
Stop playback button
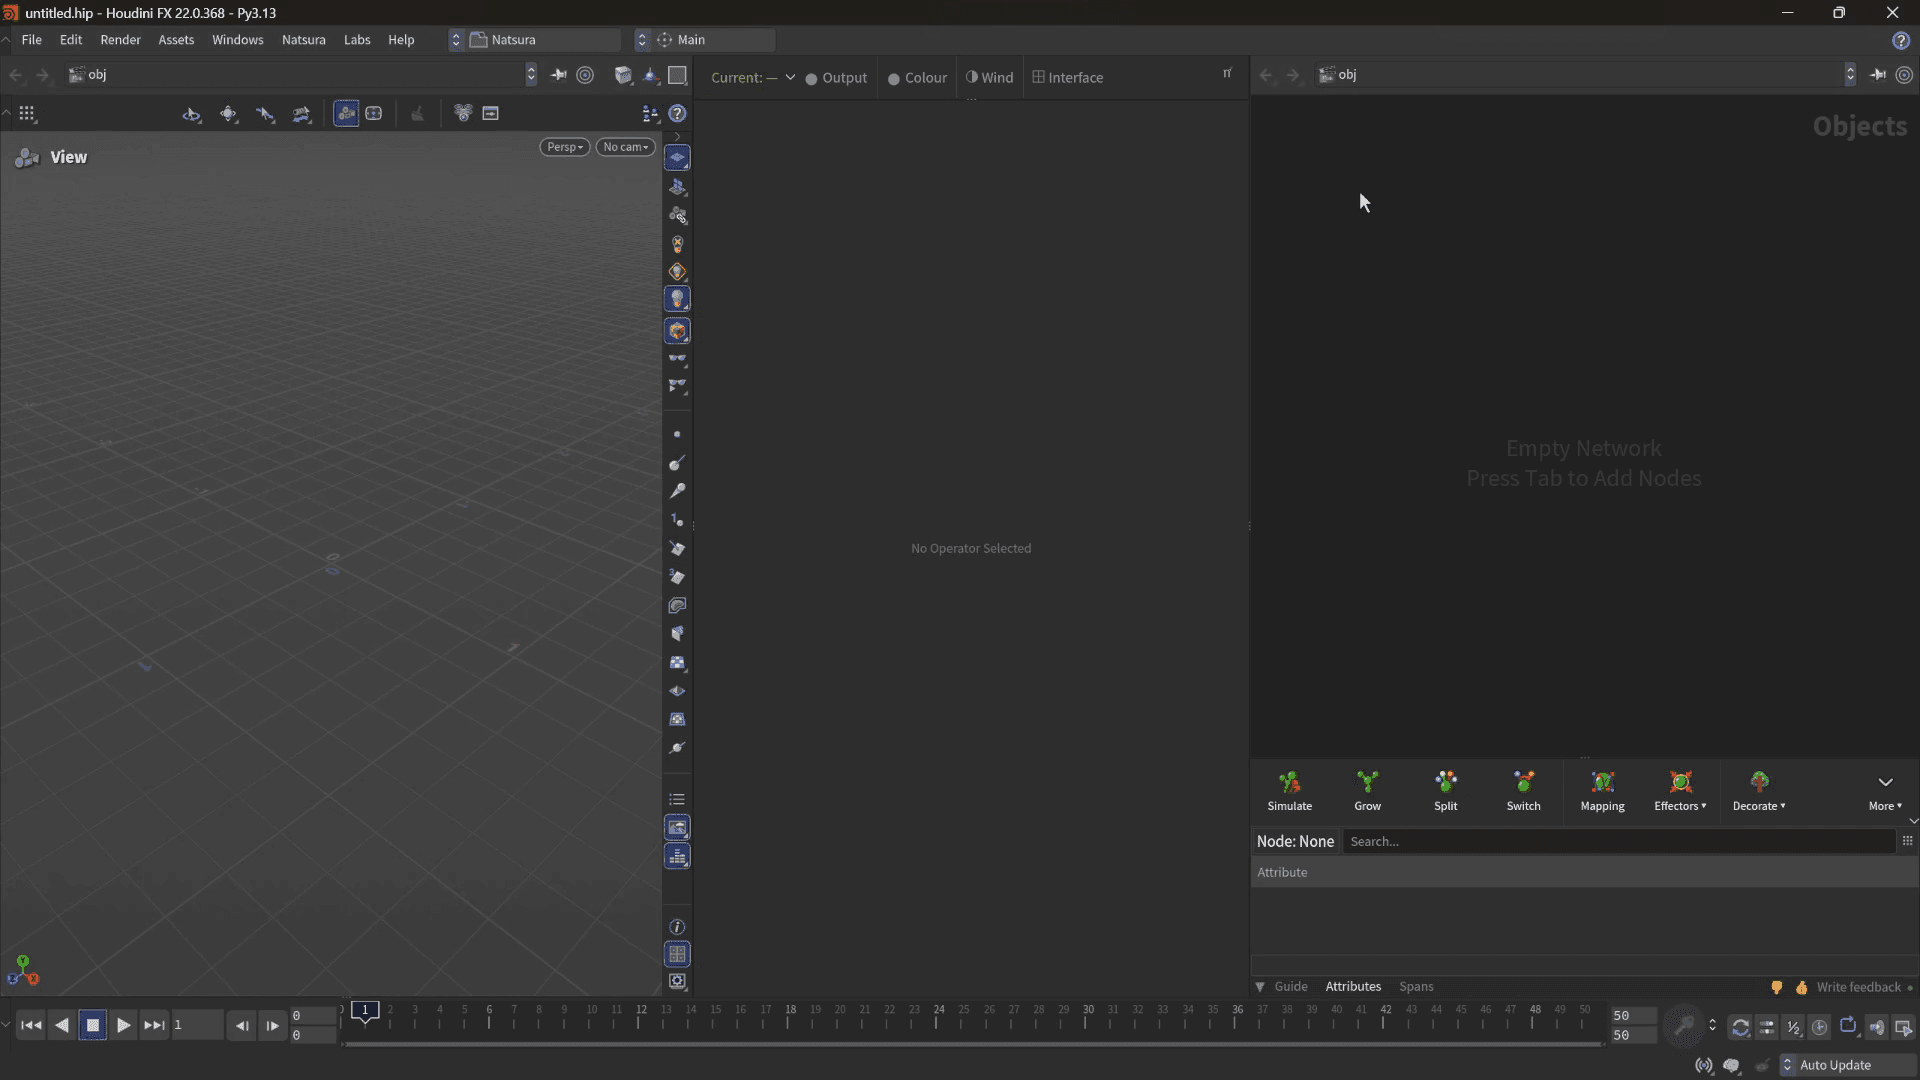click(93, 1025)
